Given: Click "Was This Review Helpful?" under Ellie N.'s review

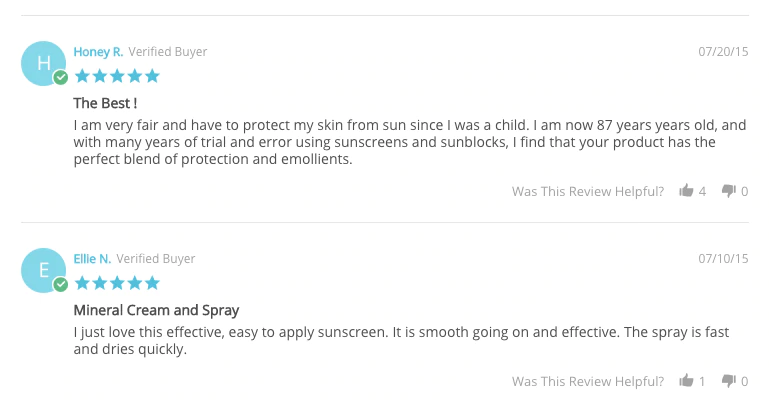Looking at the screenshot, I should (588, 382).
